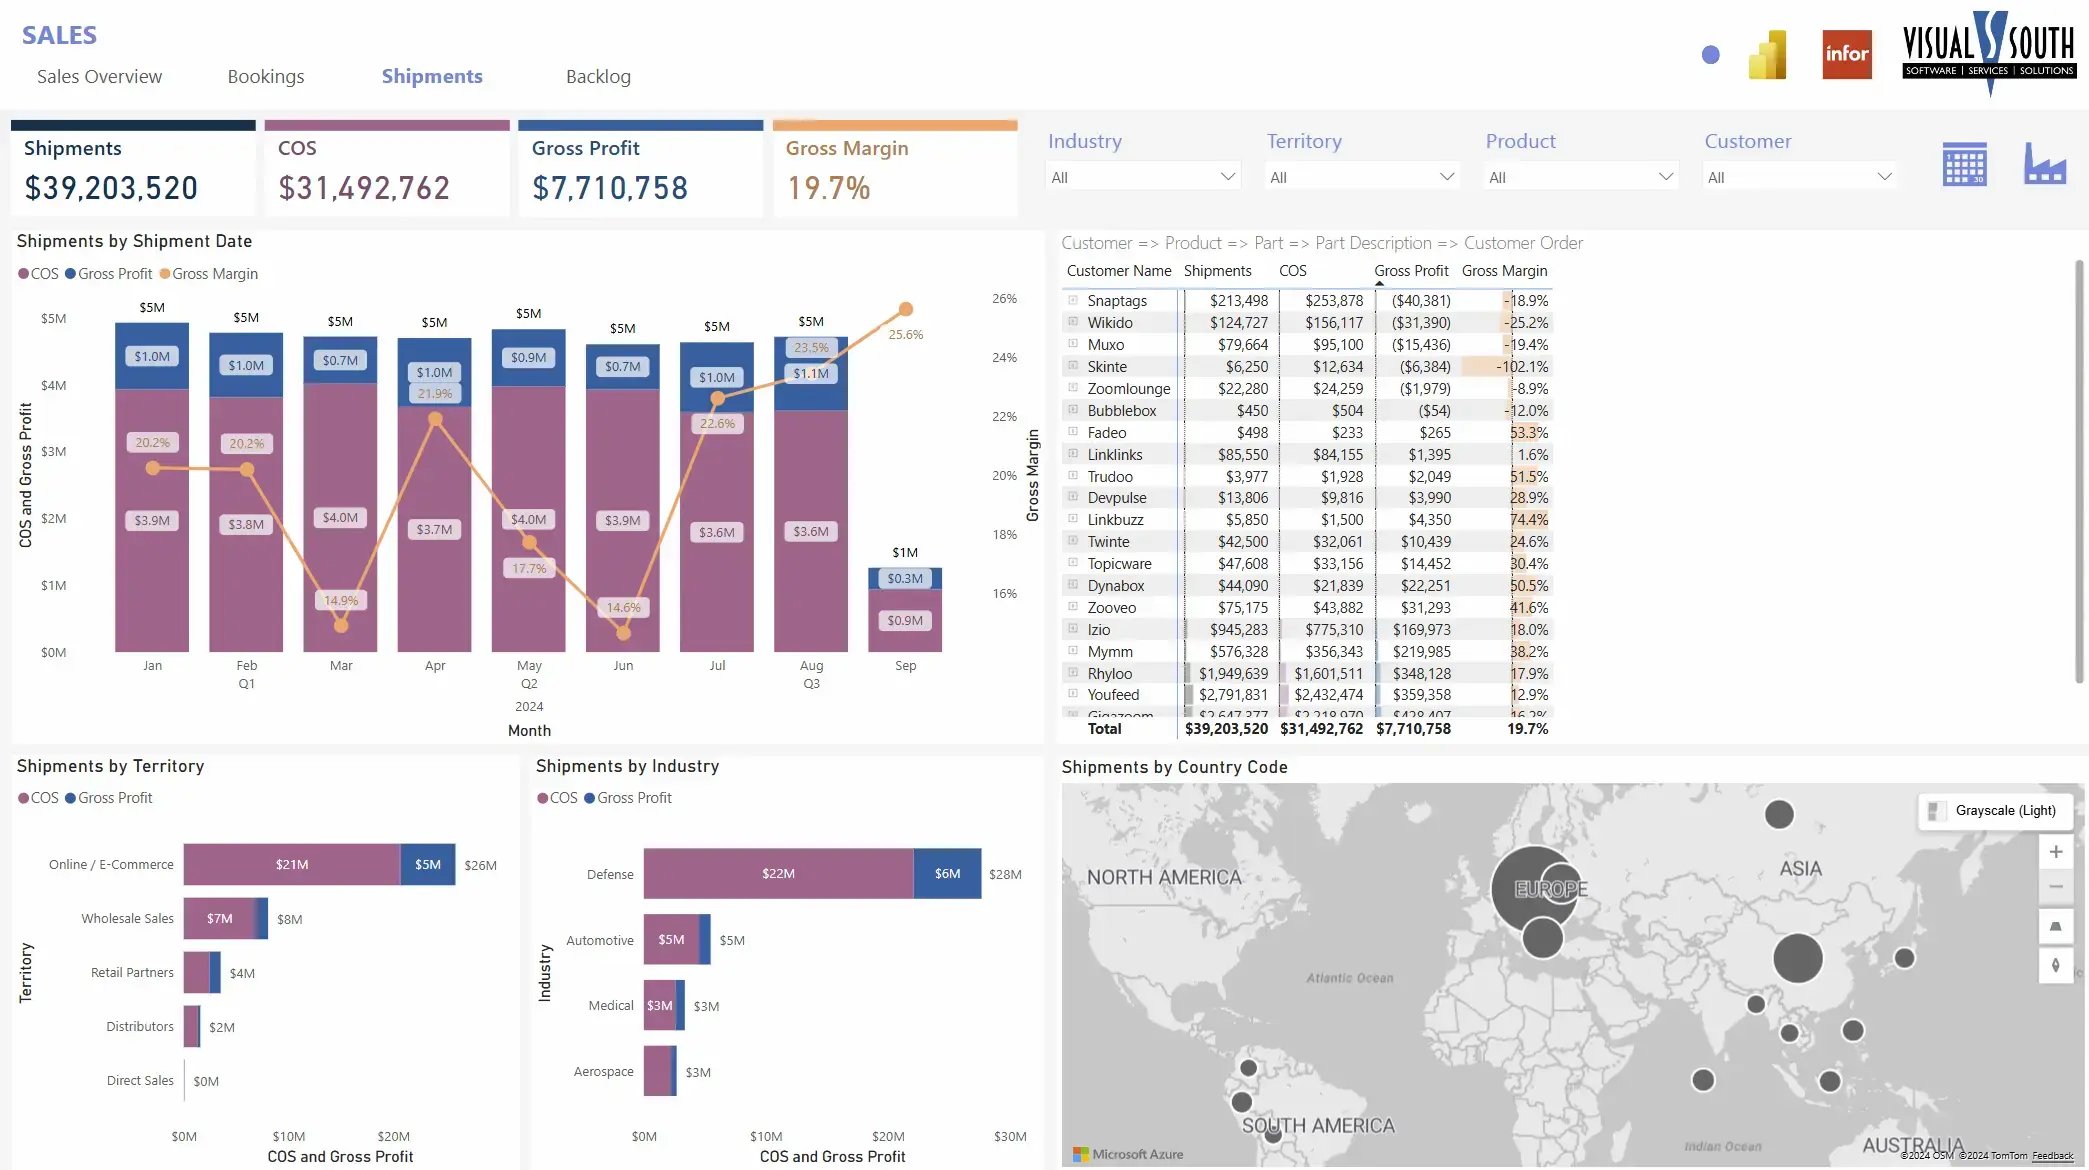This screenshot has height=1170, width=2089.
Task: Click the Infor logo icon
Action: coord(1846,54)
